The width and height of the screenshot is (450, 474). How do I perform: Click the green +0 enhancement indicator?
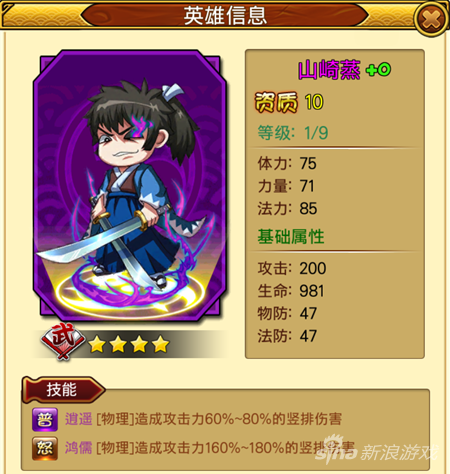pos(378,70)
